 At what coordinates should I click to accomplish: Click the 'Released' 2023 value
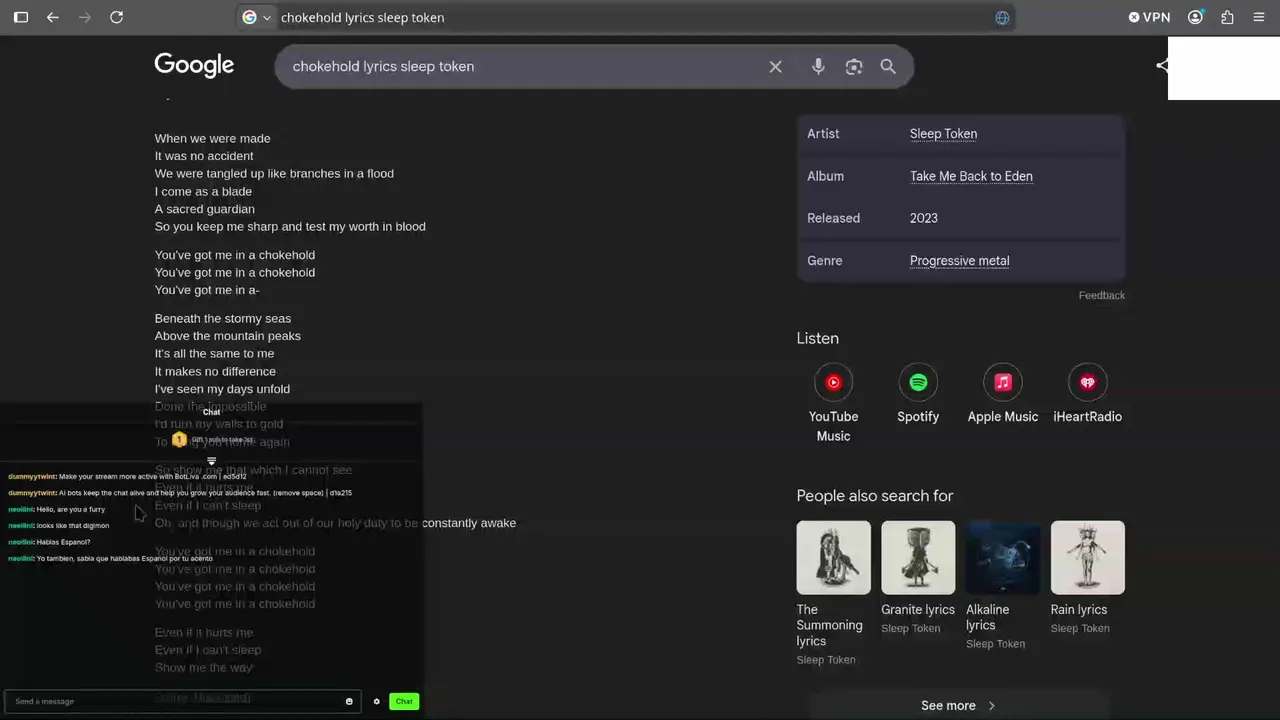pos(923,218)
